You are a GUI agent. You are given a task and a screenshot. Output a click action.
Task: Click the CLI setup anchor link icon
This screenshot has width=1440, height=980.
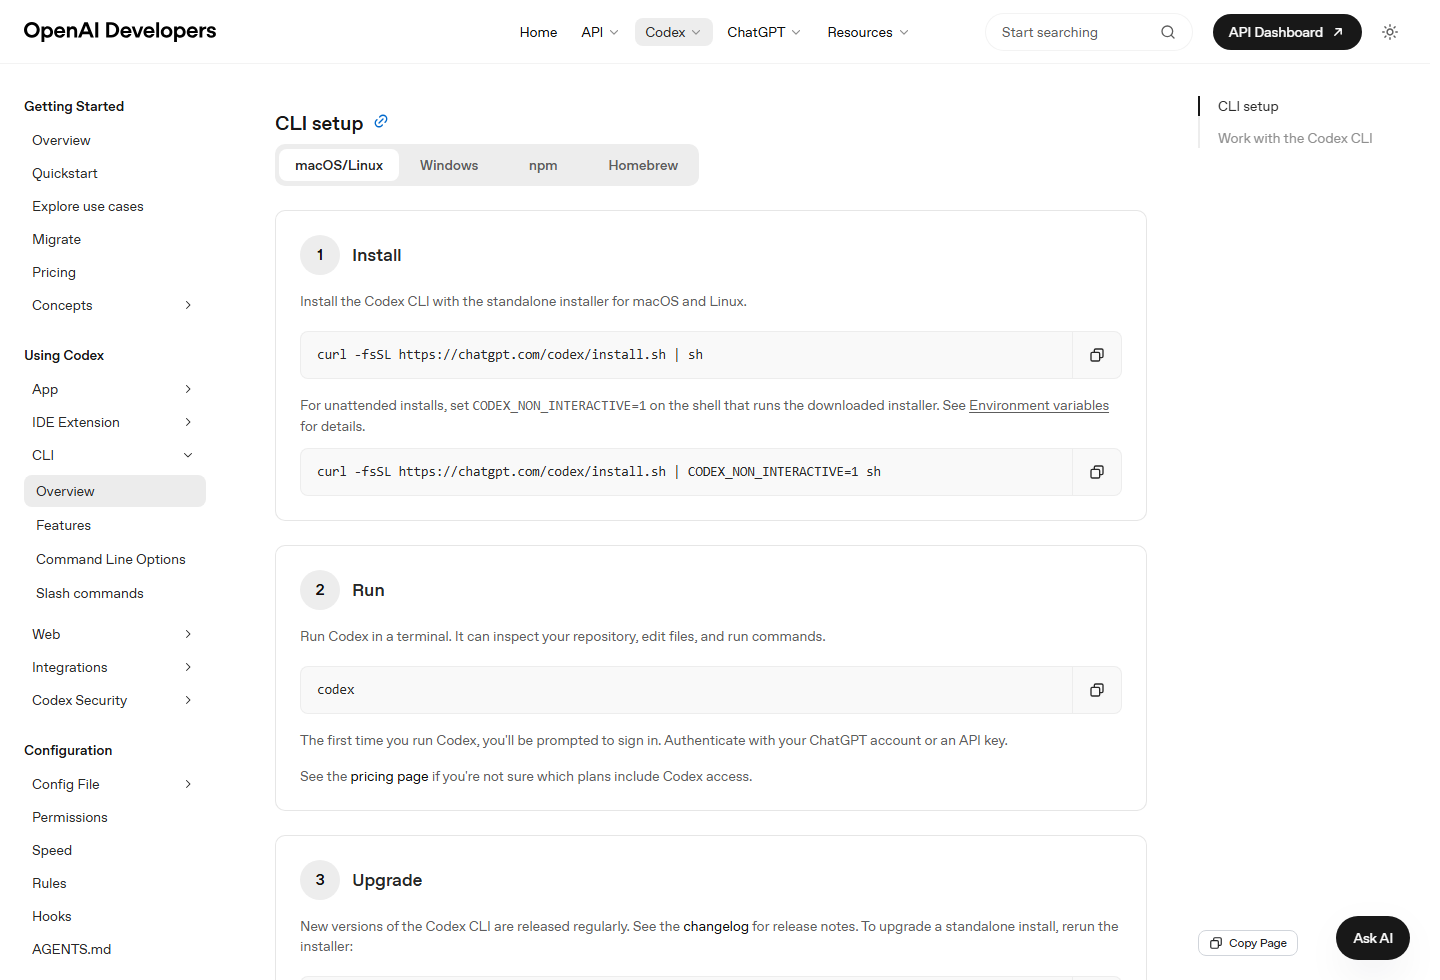381,122
